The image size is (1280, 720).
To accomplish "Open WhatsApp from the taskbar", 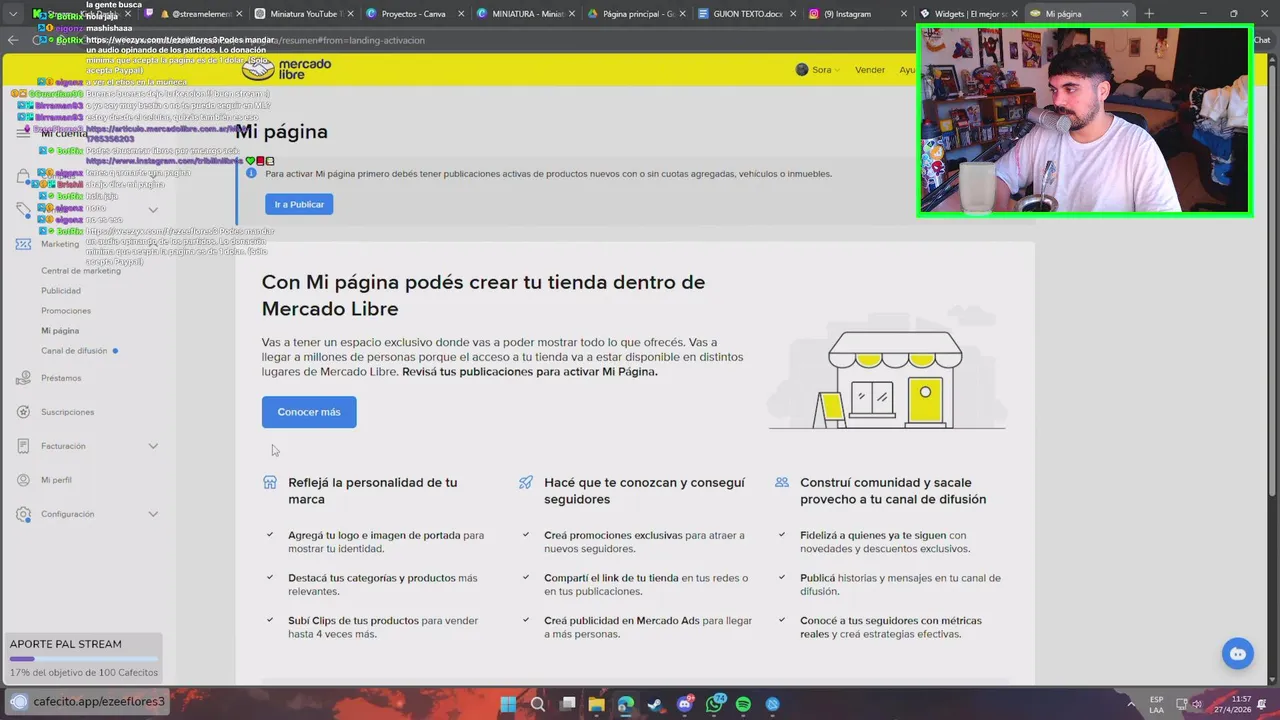I will (x=714, y=704).
